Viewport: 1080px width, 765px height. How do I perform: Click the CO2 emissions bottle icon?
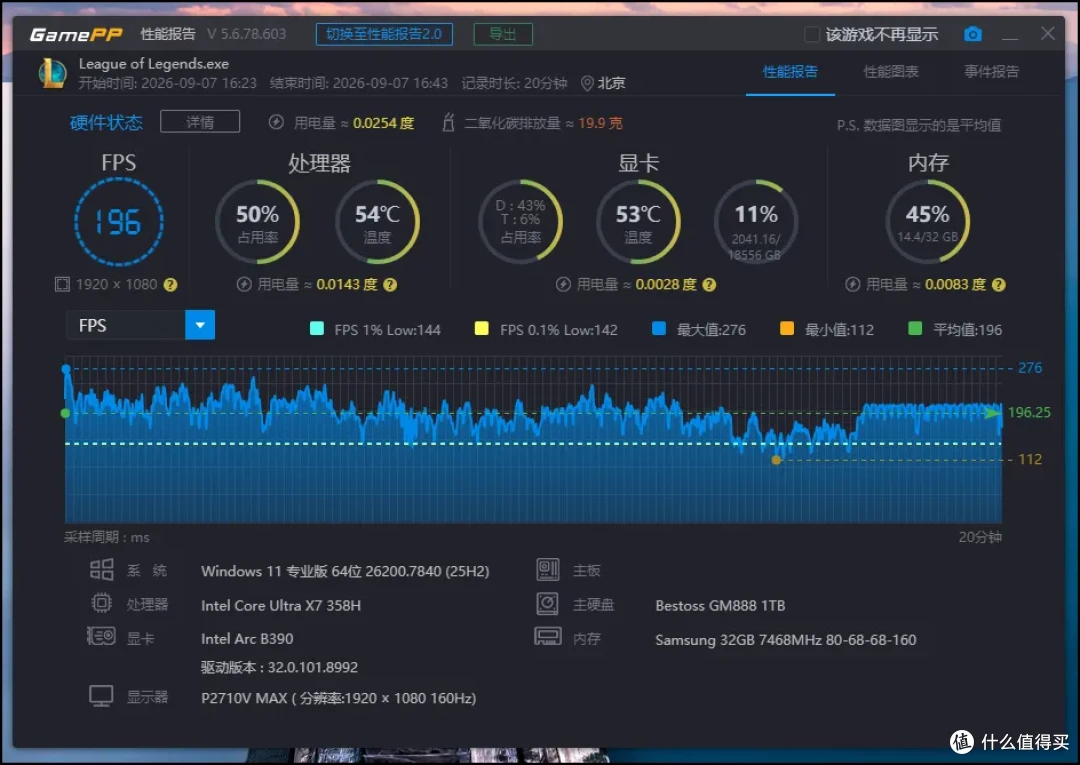click(x=448, y=123)
